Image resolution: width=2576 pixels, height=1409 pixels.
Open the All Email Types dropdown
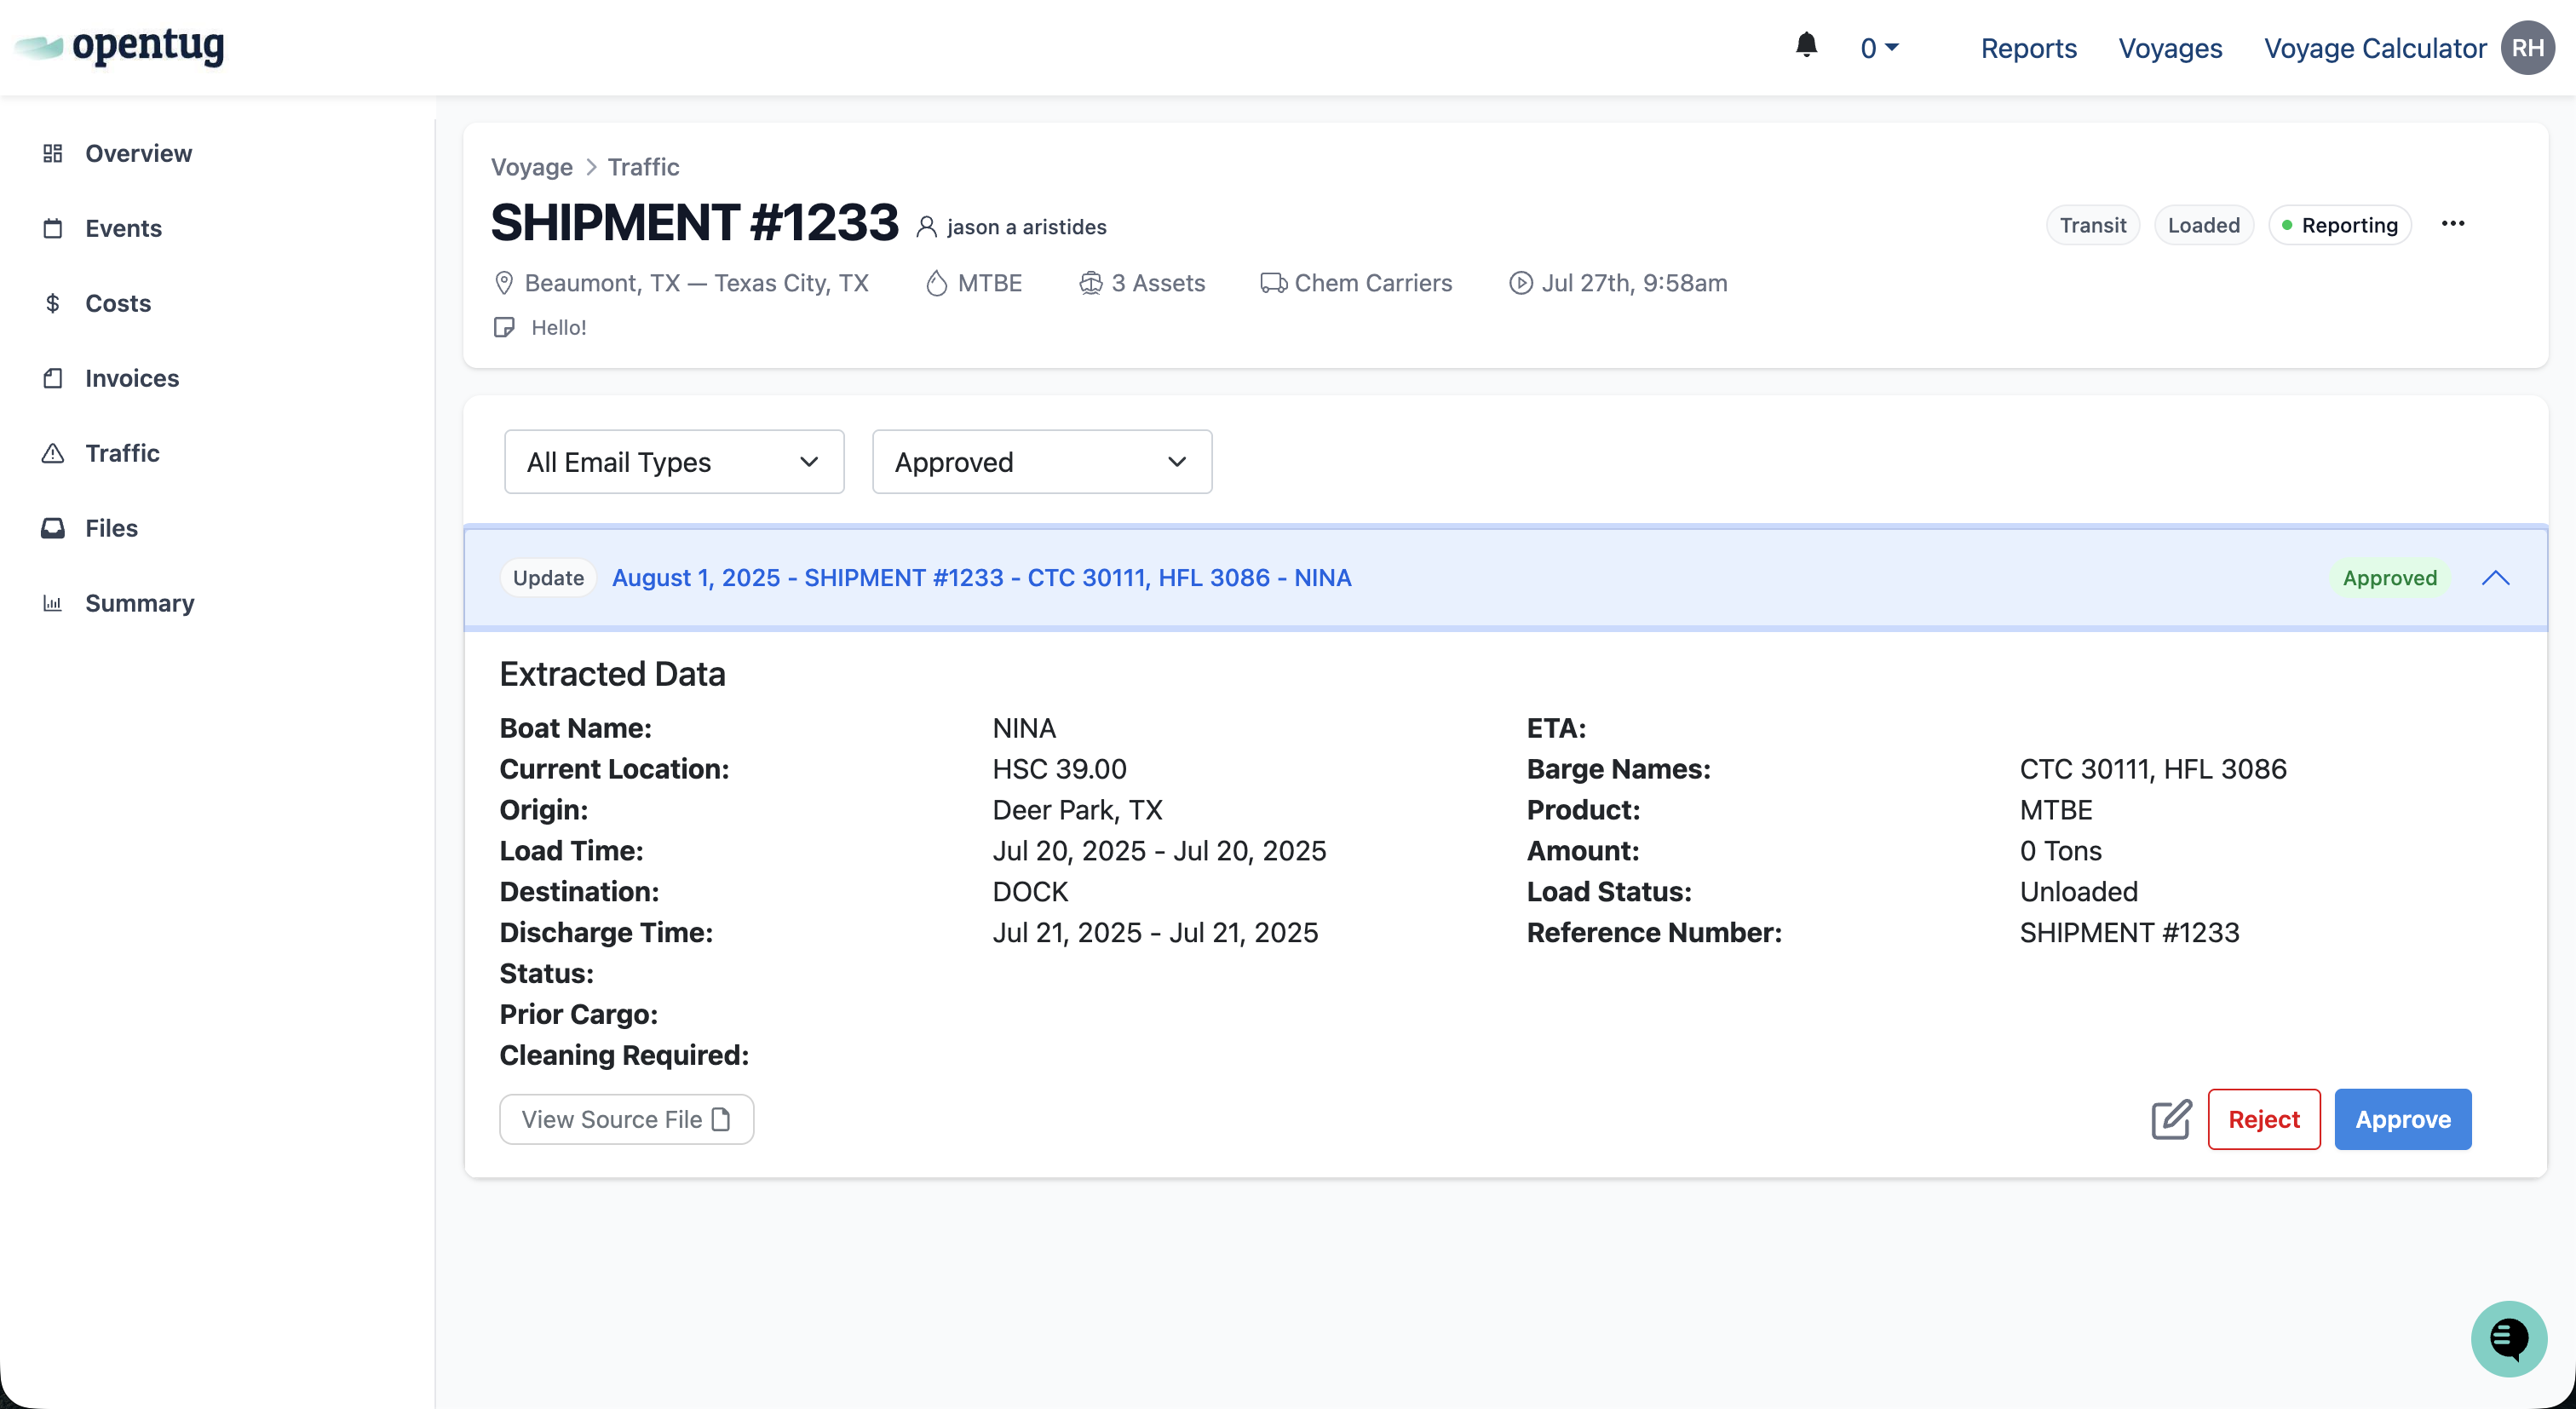(674, 462)
